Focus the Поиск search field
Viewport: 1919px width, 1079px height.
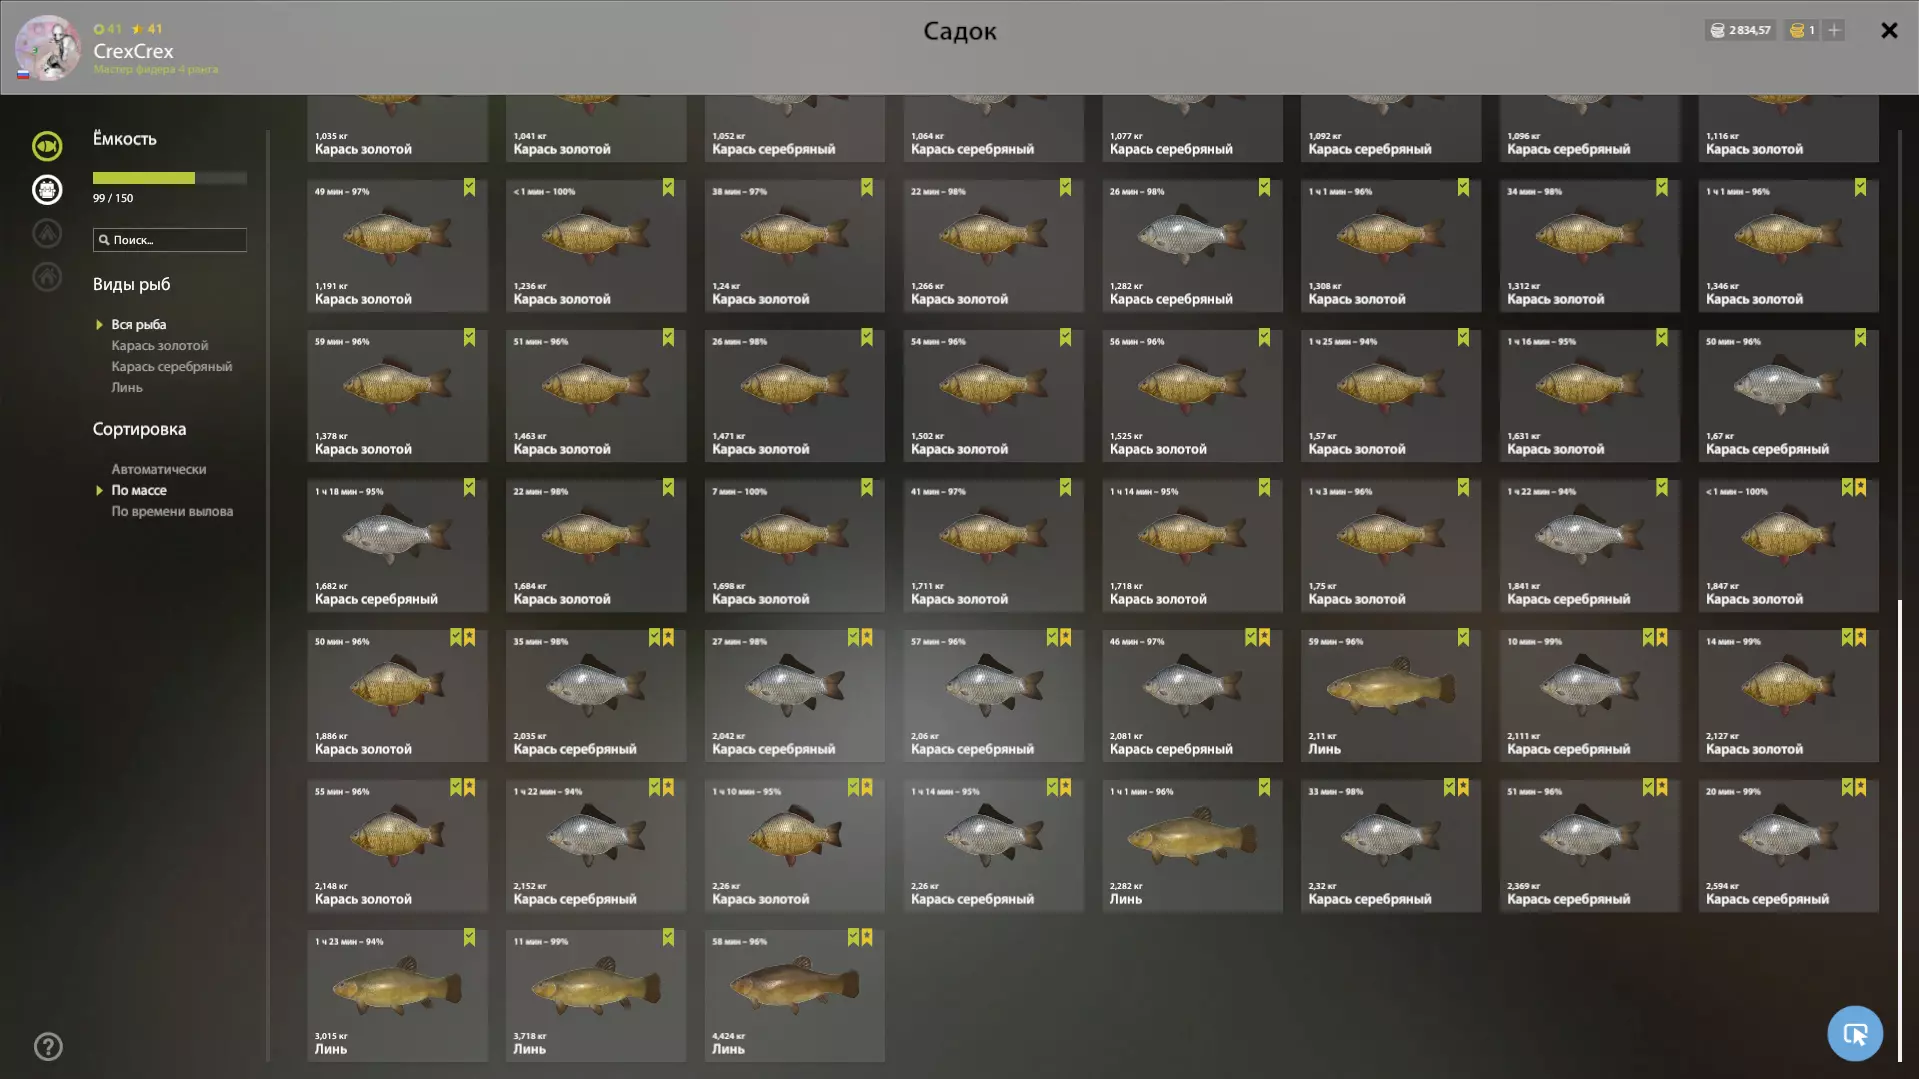coord(170,240)
